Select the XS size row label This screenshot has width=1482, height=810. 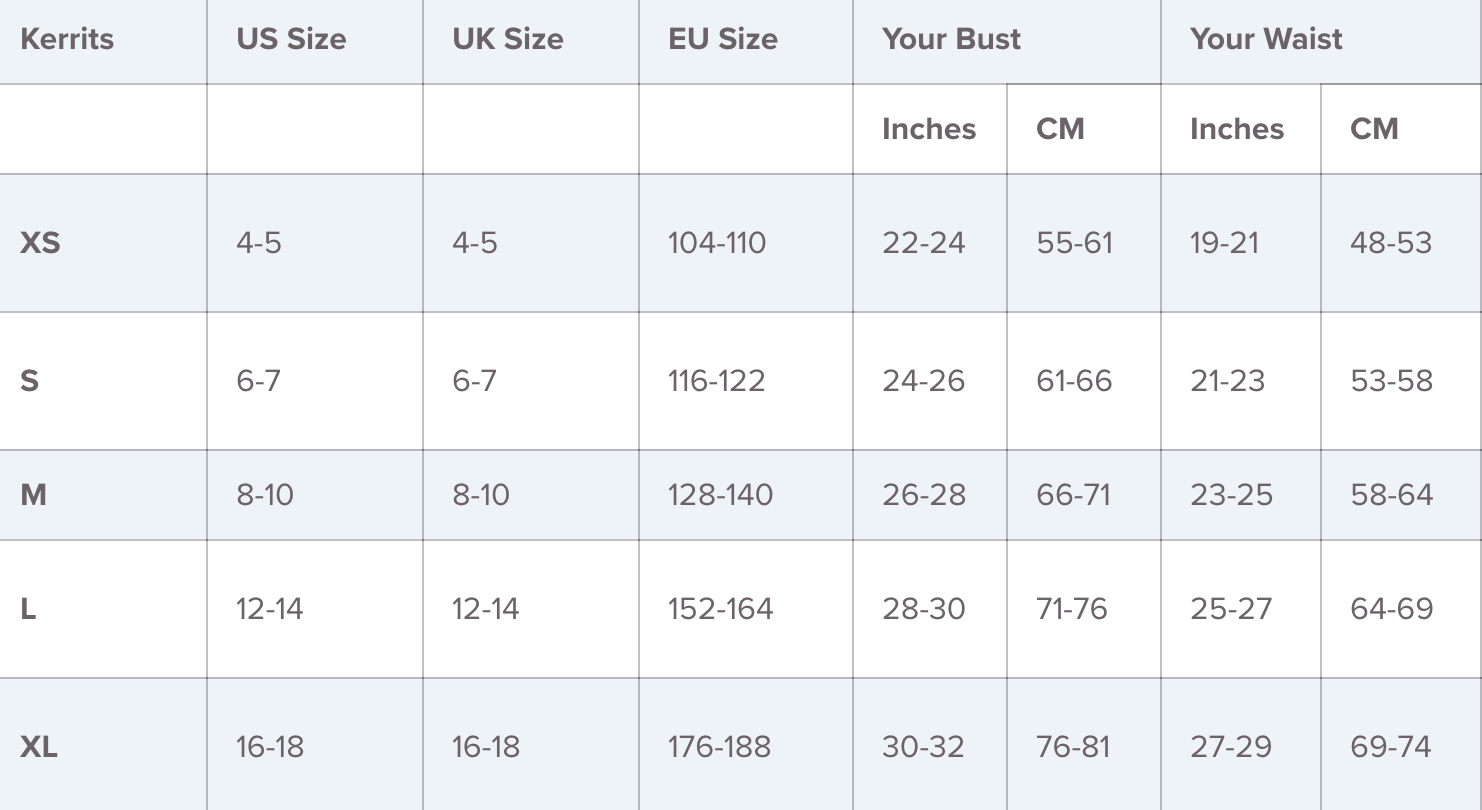40,243
